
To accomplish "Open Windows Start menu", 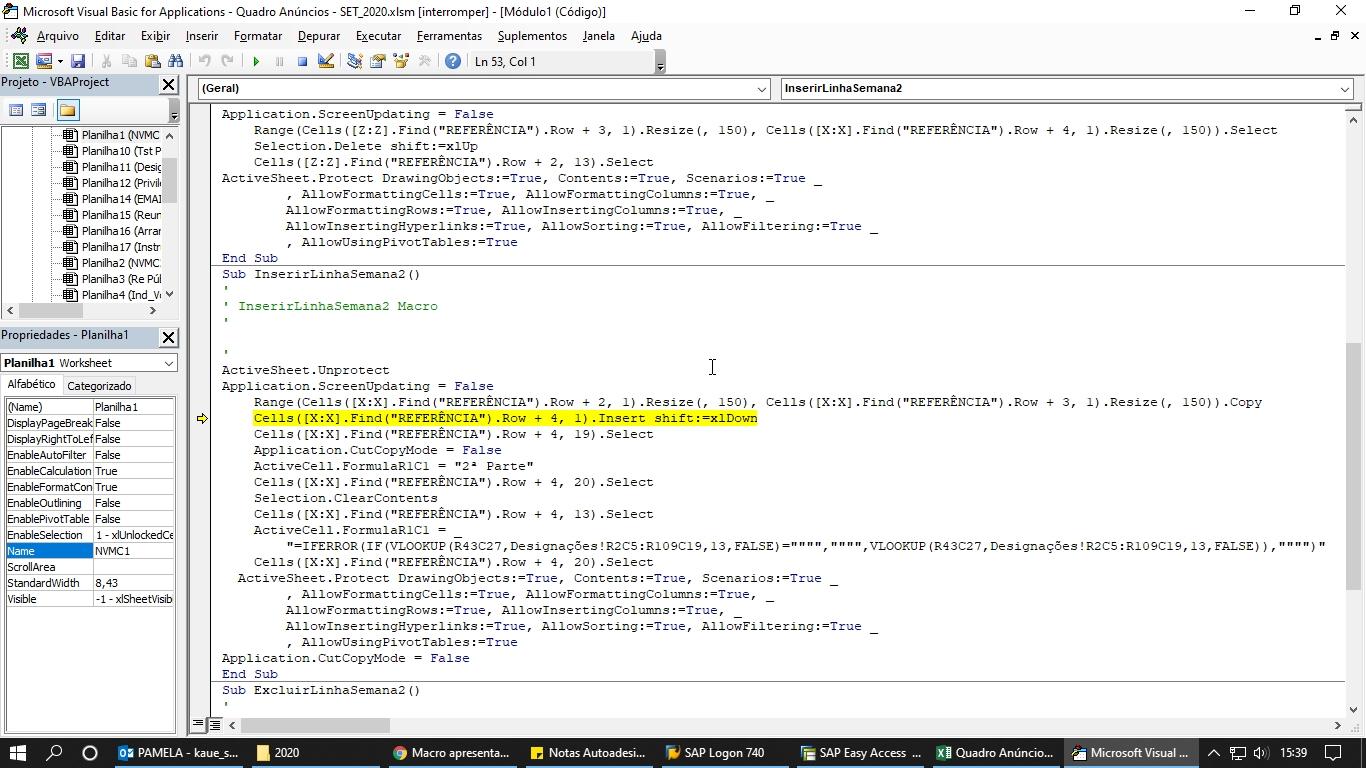I will click(x=19, y=753).
